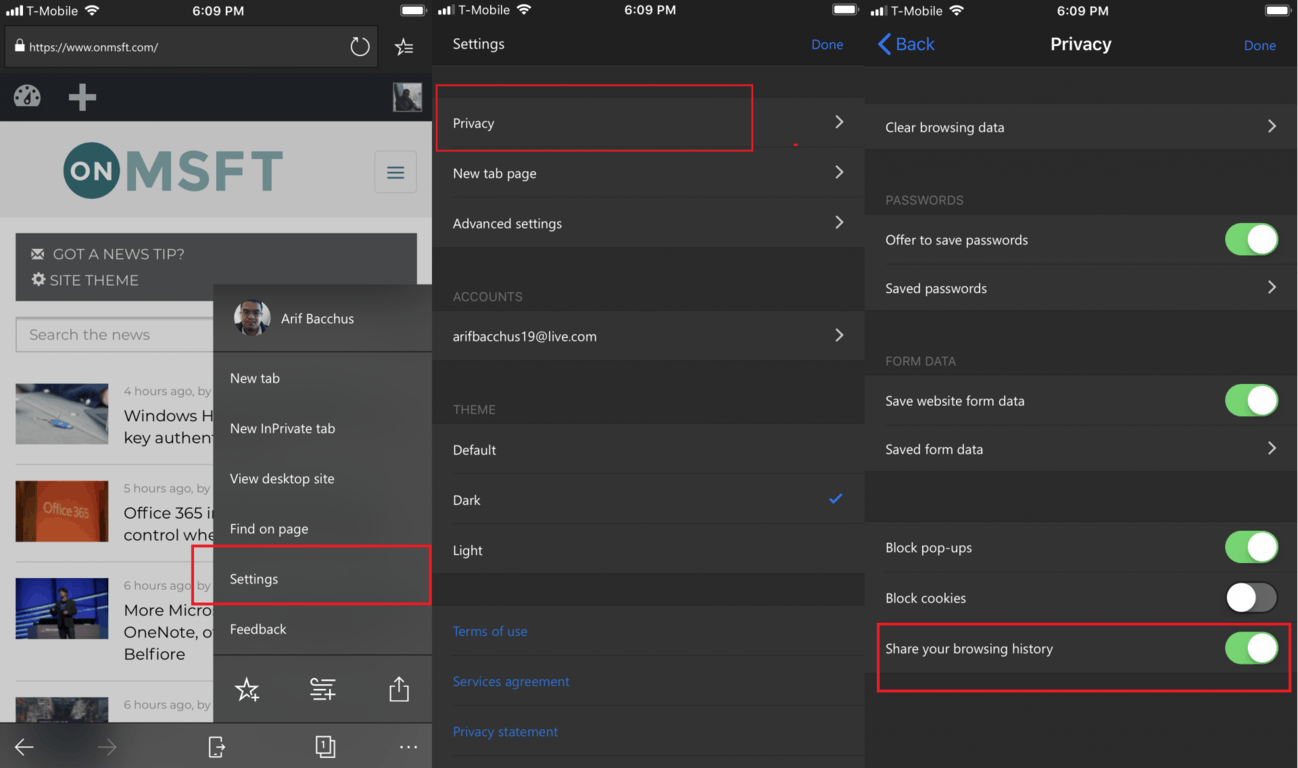Screen dimensions: 1298x768
Task: Open Services agreement link
Action: tap(511, 681)
